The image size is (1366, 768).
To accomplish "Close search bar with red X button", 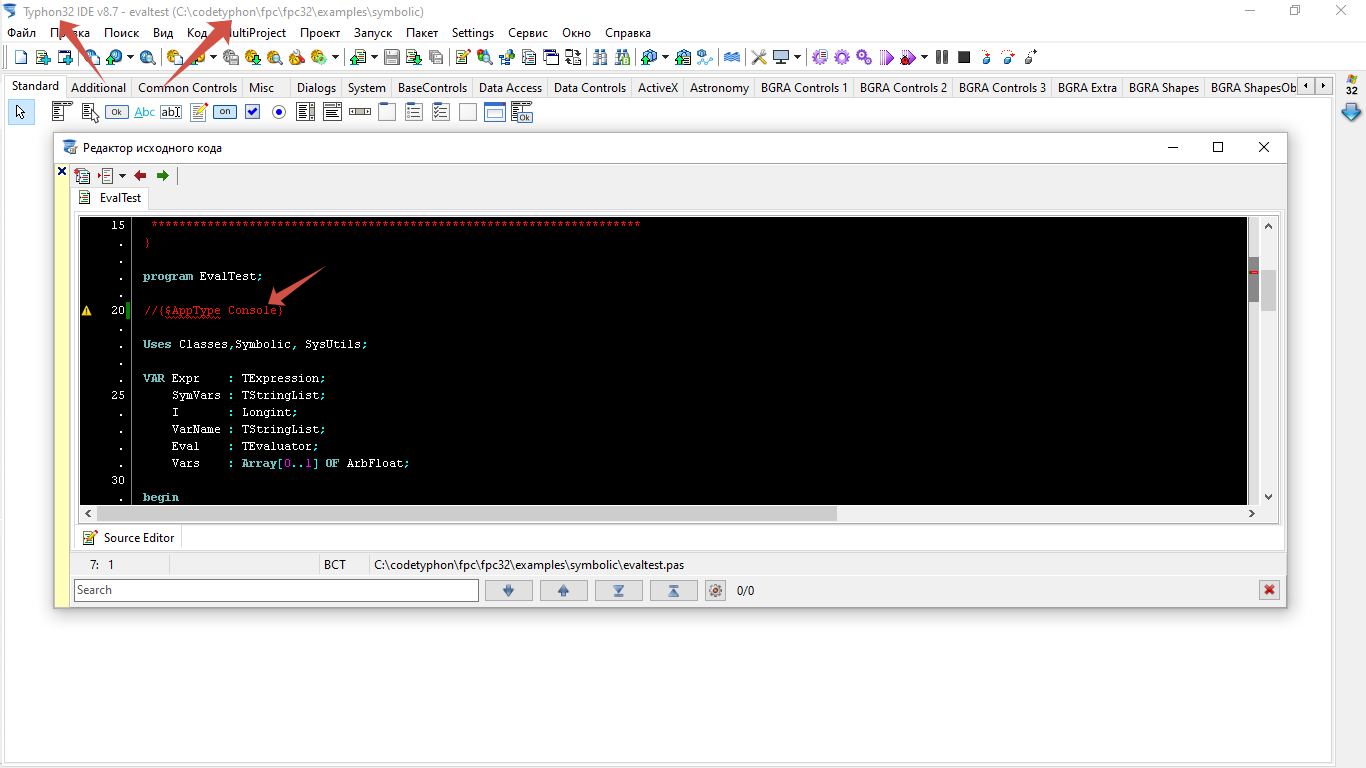I will tap(1269, 590).
